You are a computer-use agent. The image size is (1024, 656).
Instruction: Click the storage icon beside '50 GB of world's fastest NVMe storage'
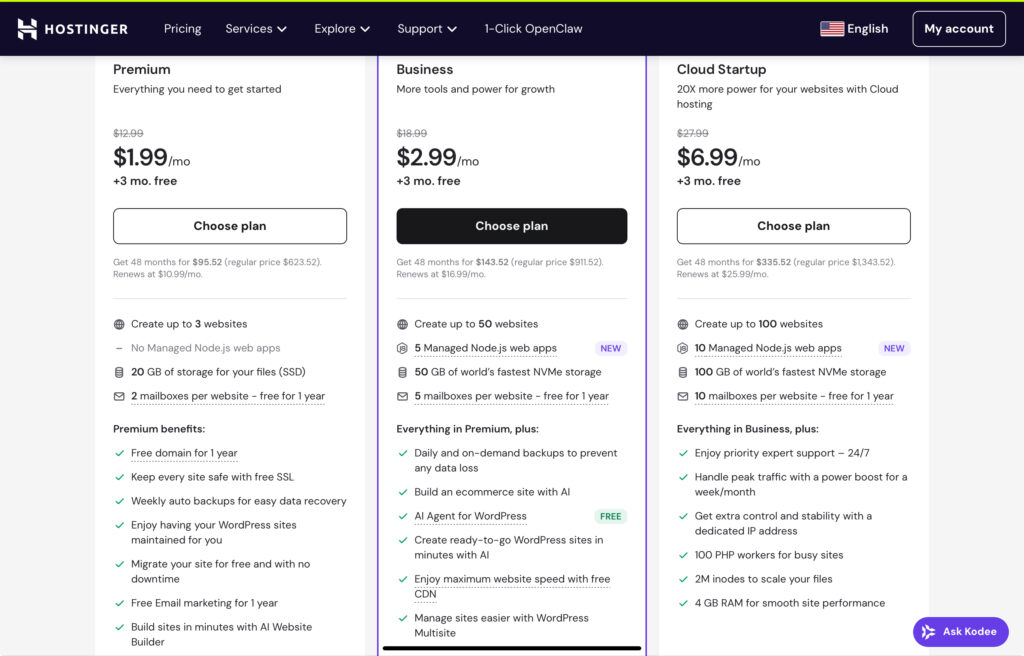[x=403, y=371]
